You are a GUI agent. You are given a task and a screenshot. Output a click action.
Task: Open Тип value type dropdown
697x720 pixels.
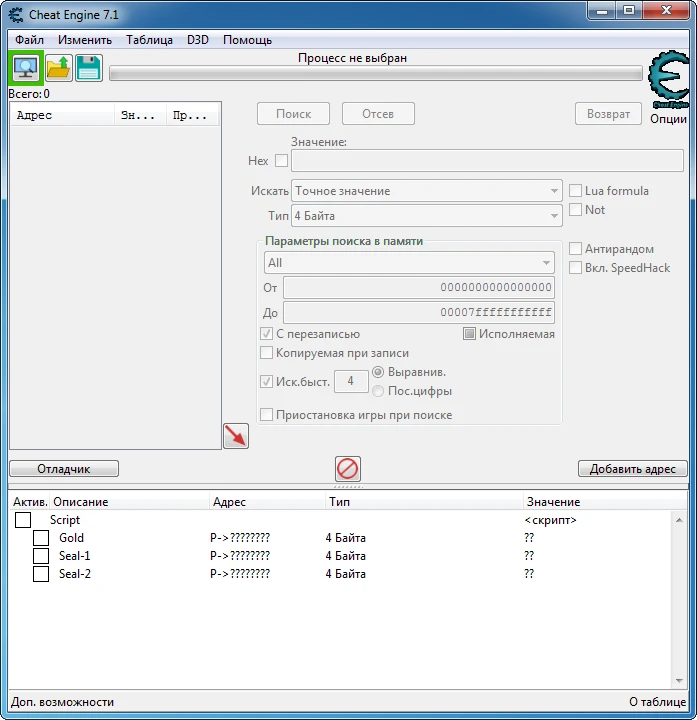tap(427, 215)
